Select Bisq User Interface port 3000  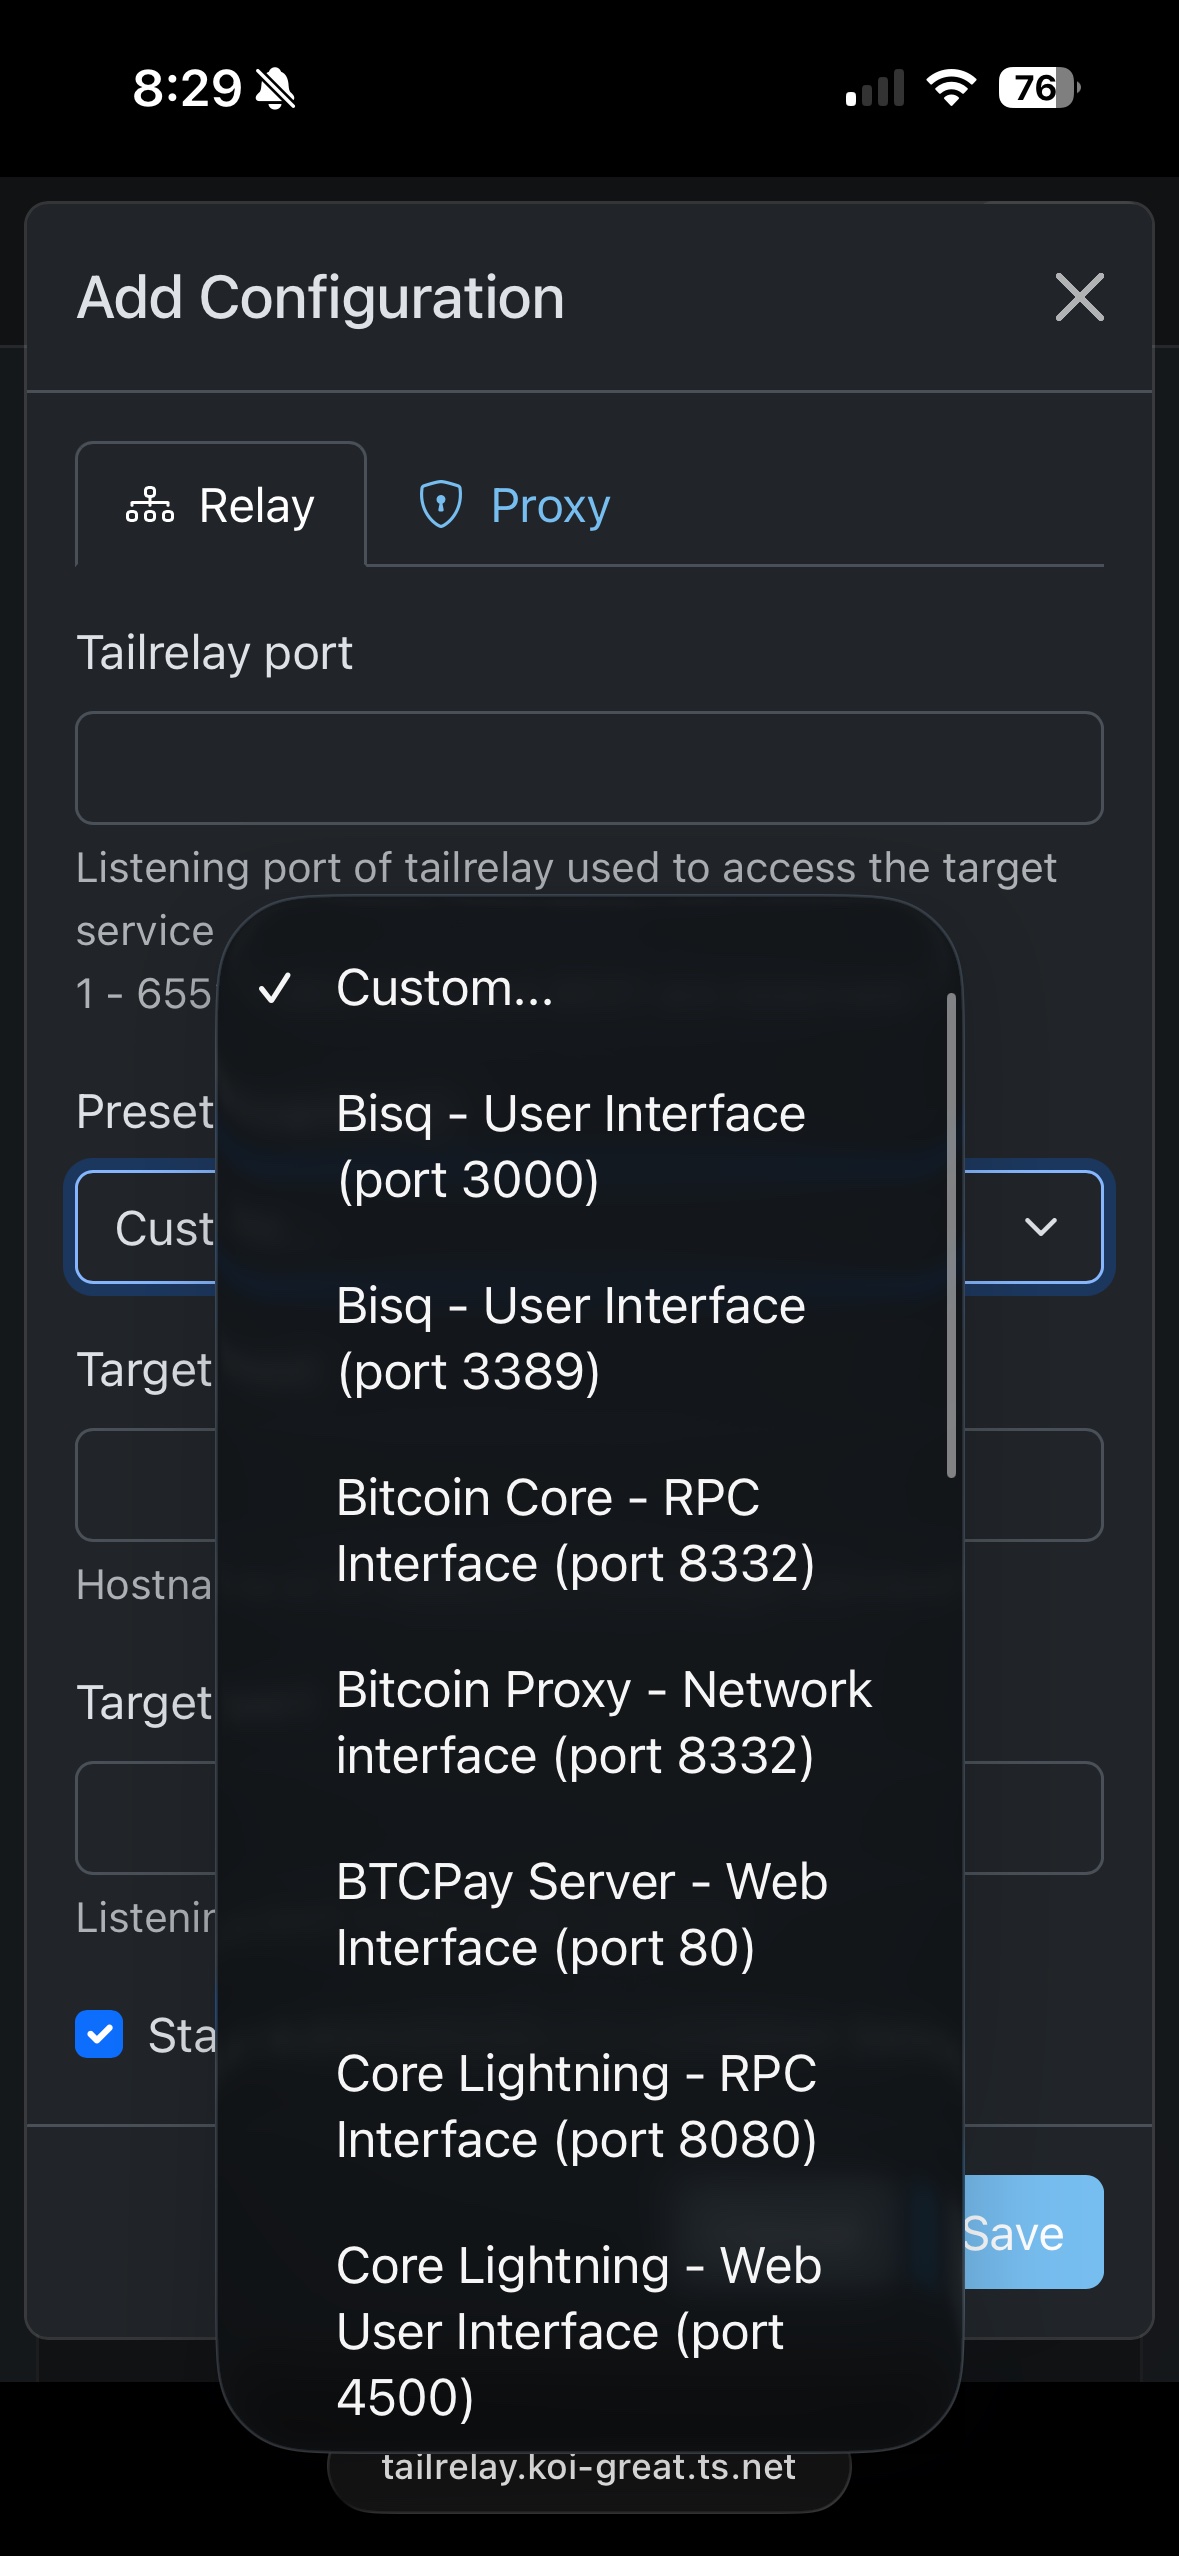(x=570, y=1146)
